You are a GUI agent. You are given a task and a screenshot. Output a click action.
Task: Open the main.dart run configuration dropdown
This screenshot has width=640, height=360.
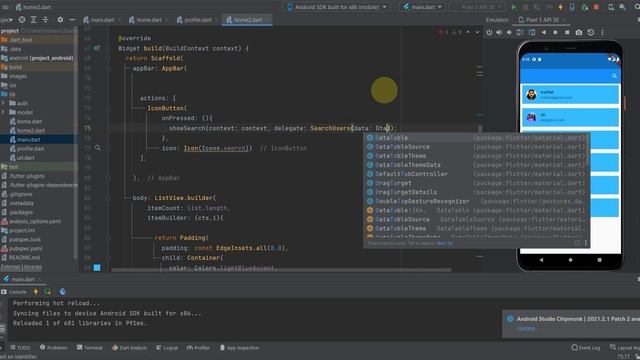(x=422, y=7)
